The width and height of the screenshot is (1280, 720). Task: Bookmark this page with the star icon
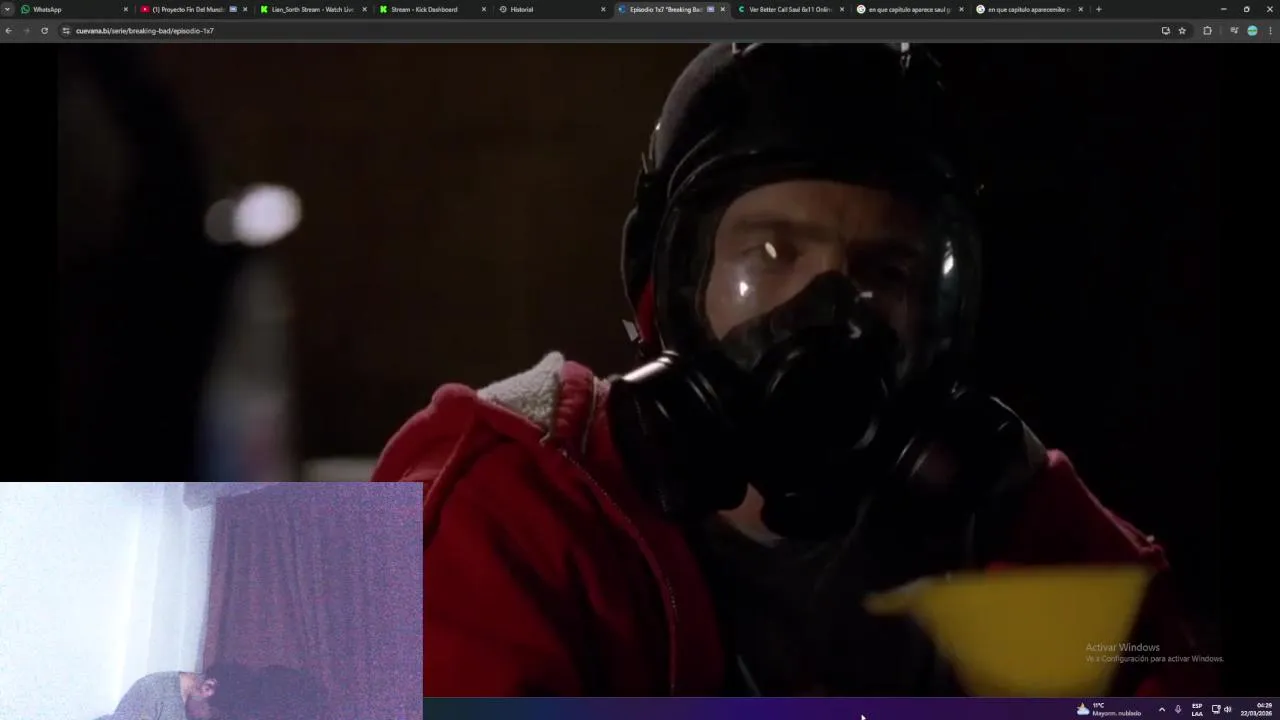click(1182, 31)
